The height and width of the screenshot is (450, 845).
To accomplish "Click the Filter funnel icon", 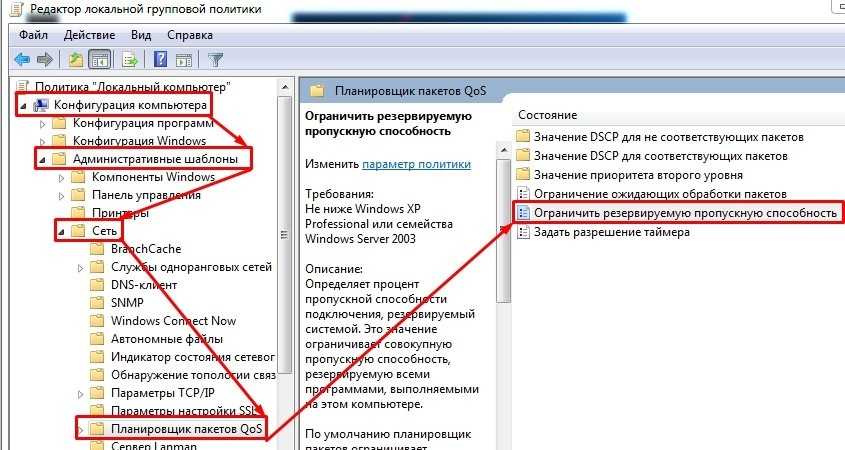I will pyautogui.click(x=215, y=59).
